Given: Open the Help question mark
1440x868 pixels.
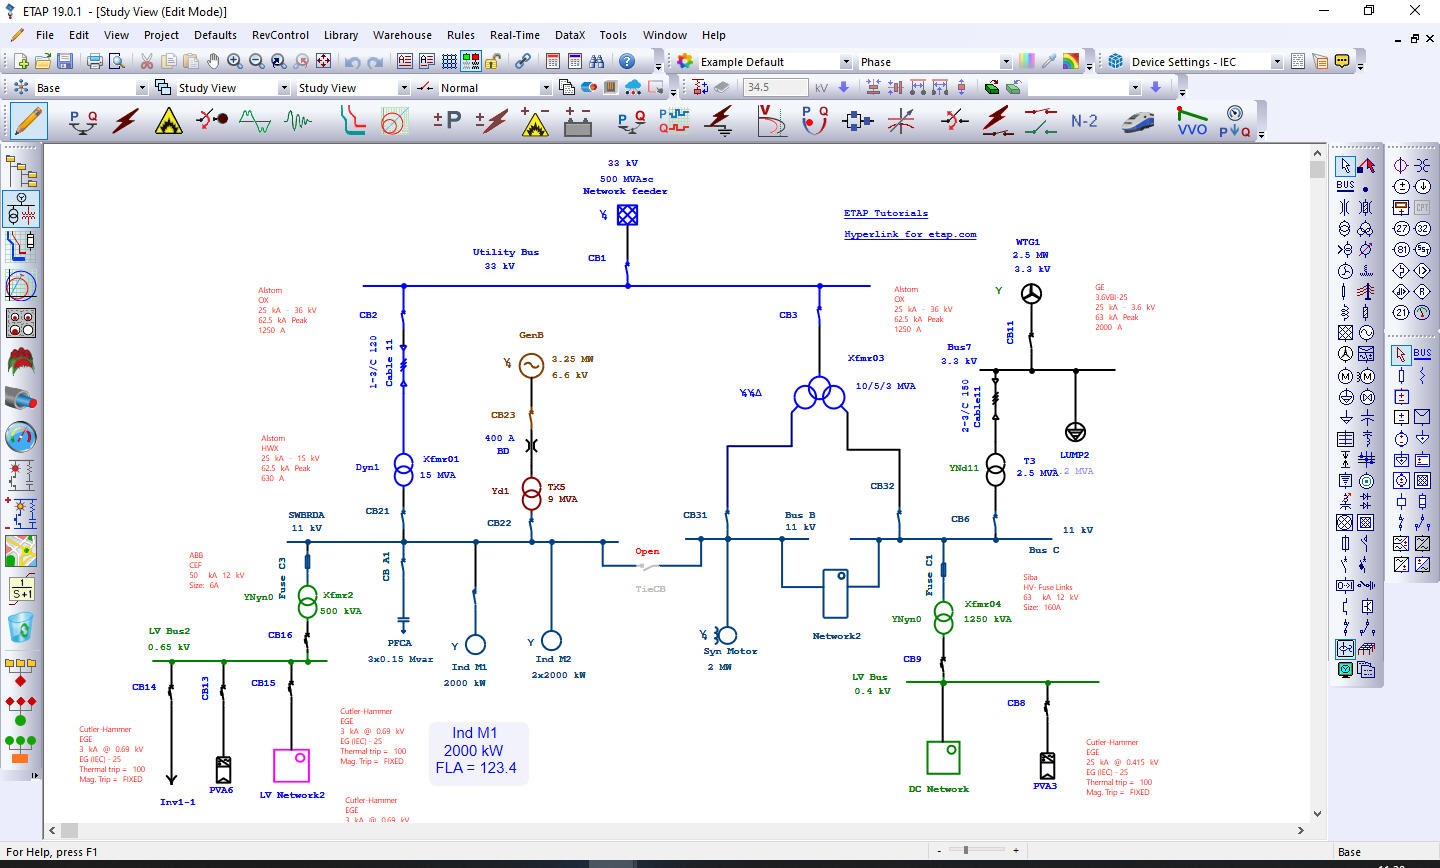Looking at the screenshot, I should coord(627,61).
